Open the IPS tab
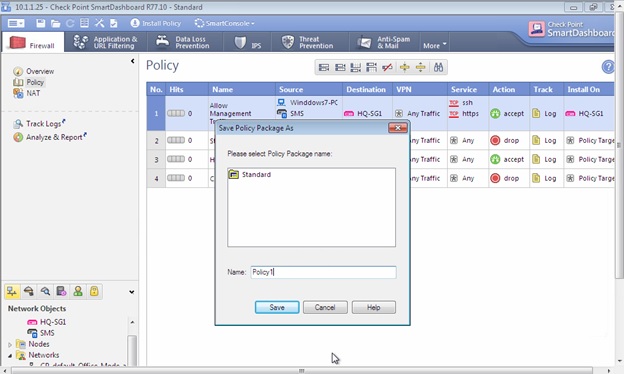The image size is (624, 374). pos(248,43)
